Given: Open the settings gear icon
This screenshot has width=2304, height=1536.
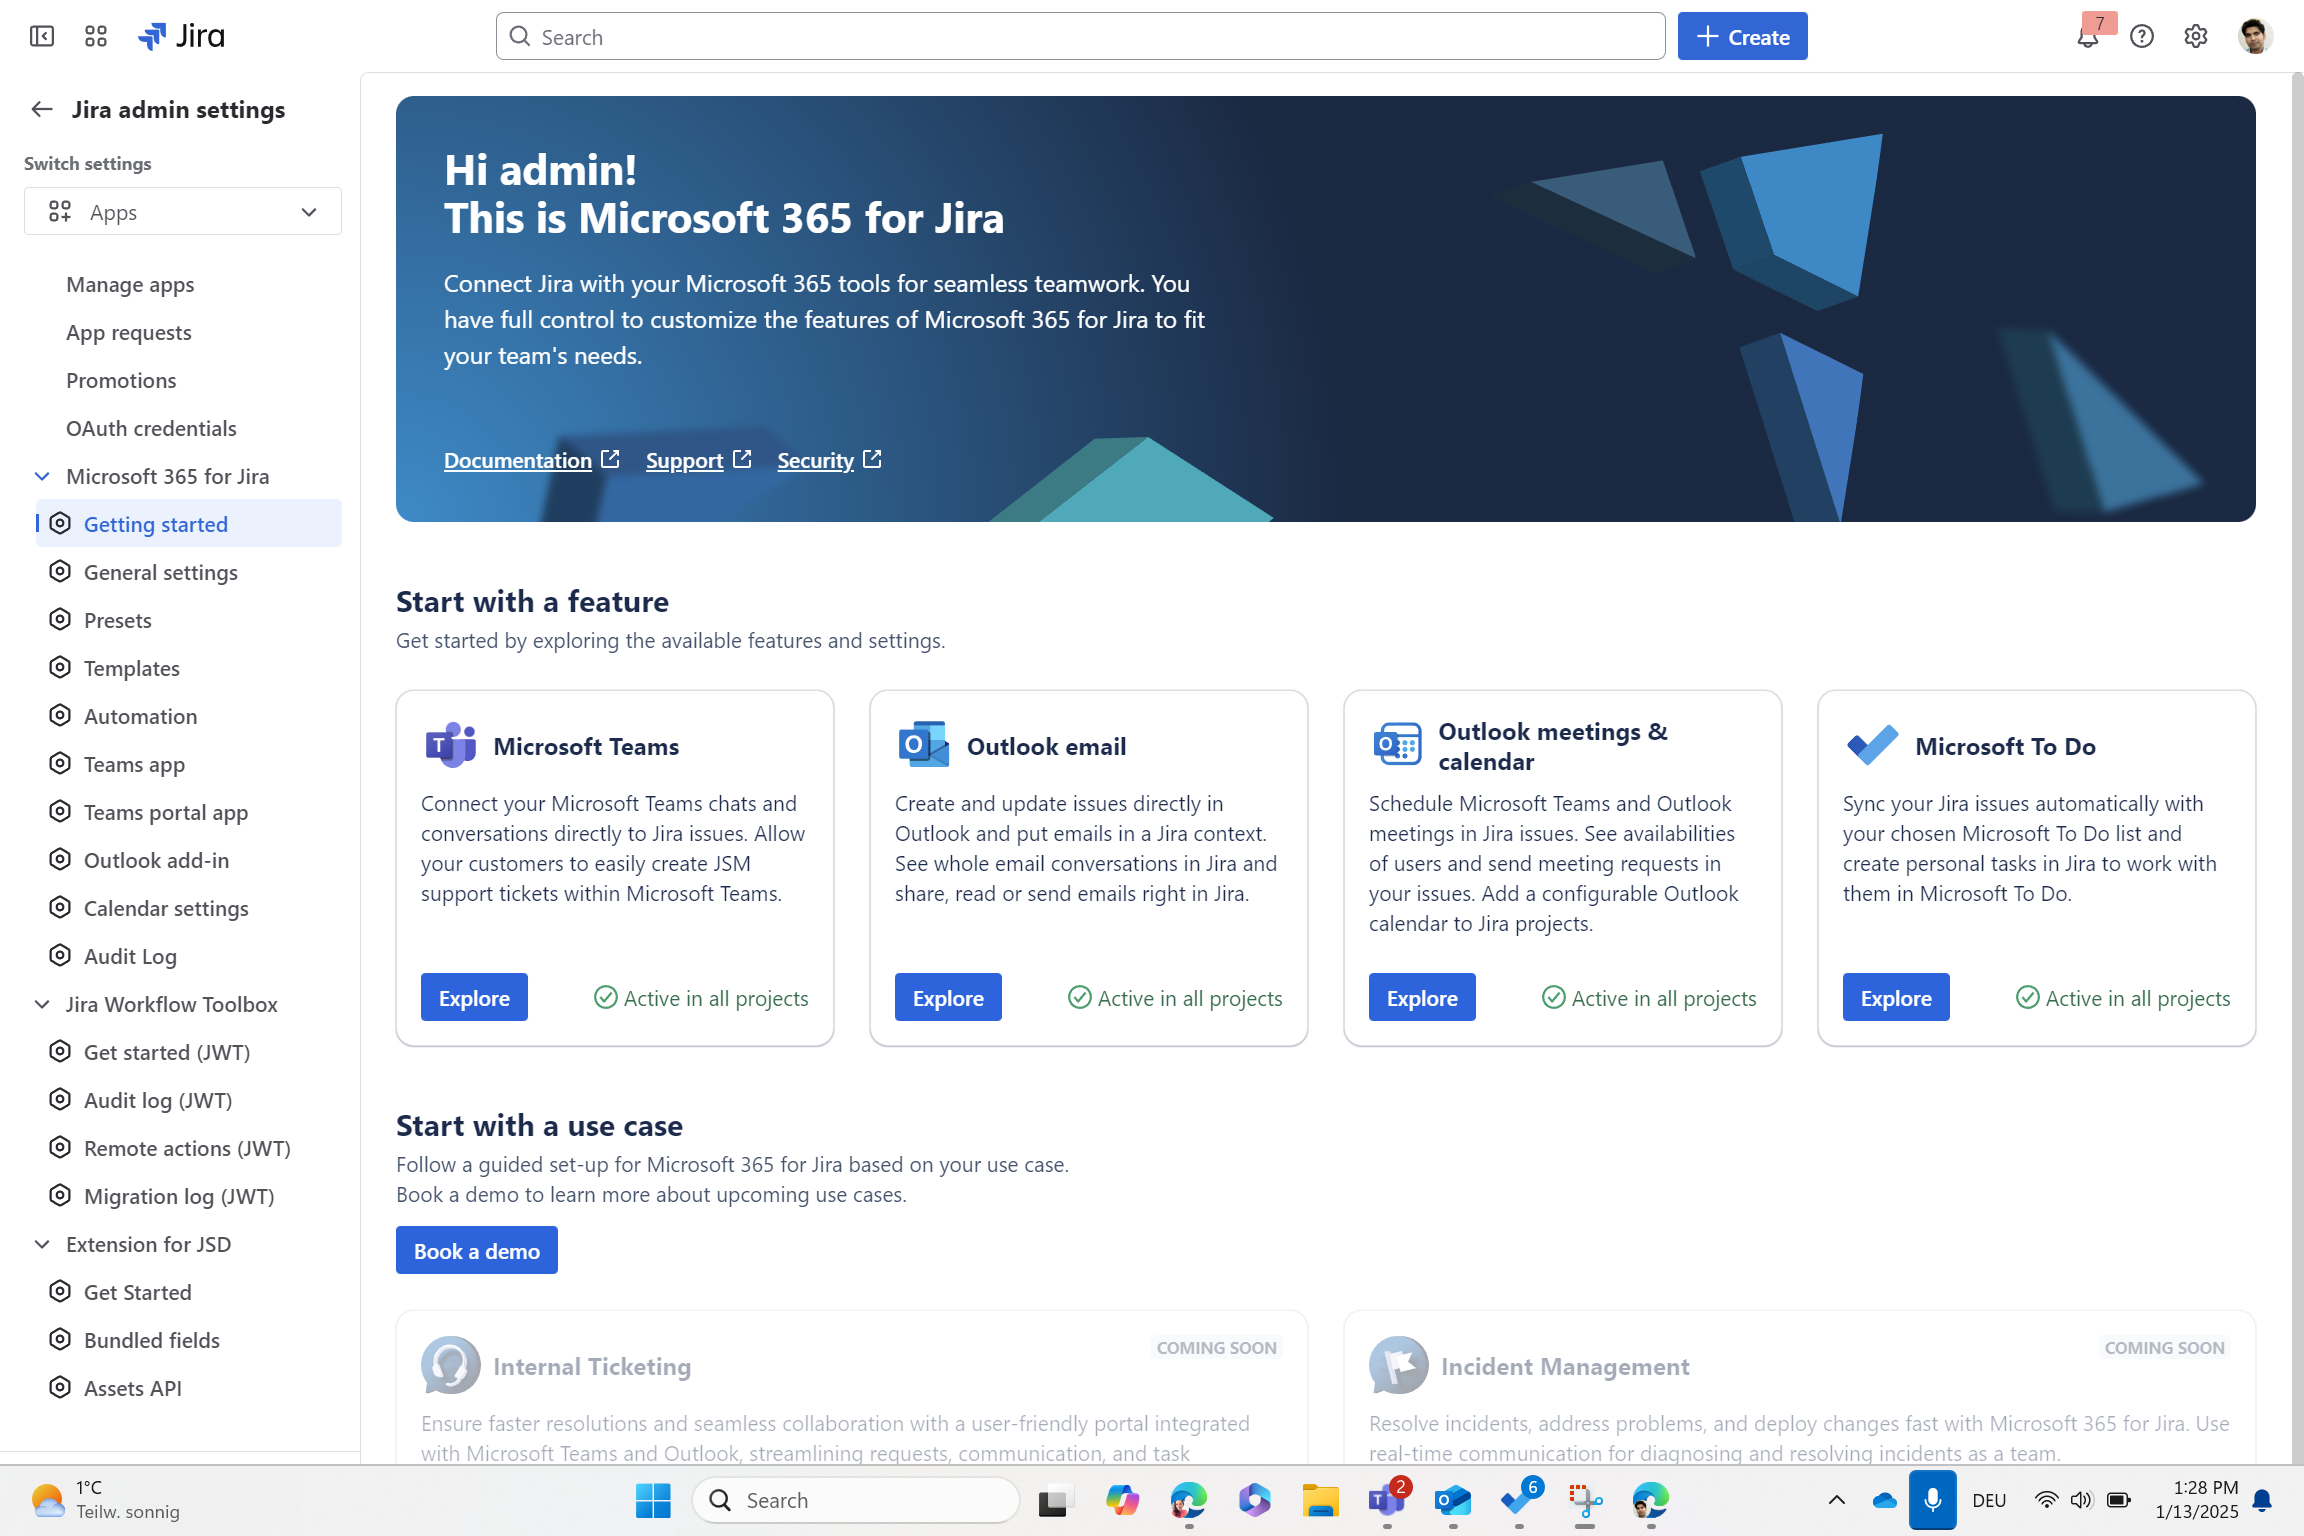Looking at the screenshot, I should coord(2196,37).
